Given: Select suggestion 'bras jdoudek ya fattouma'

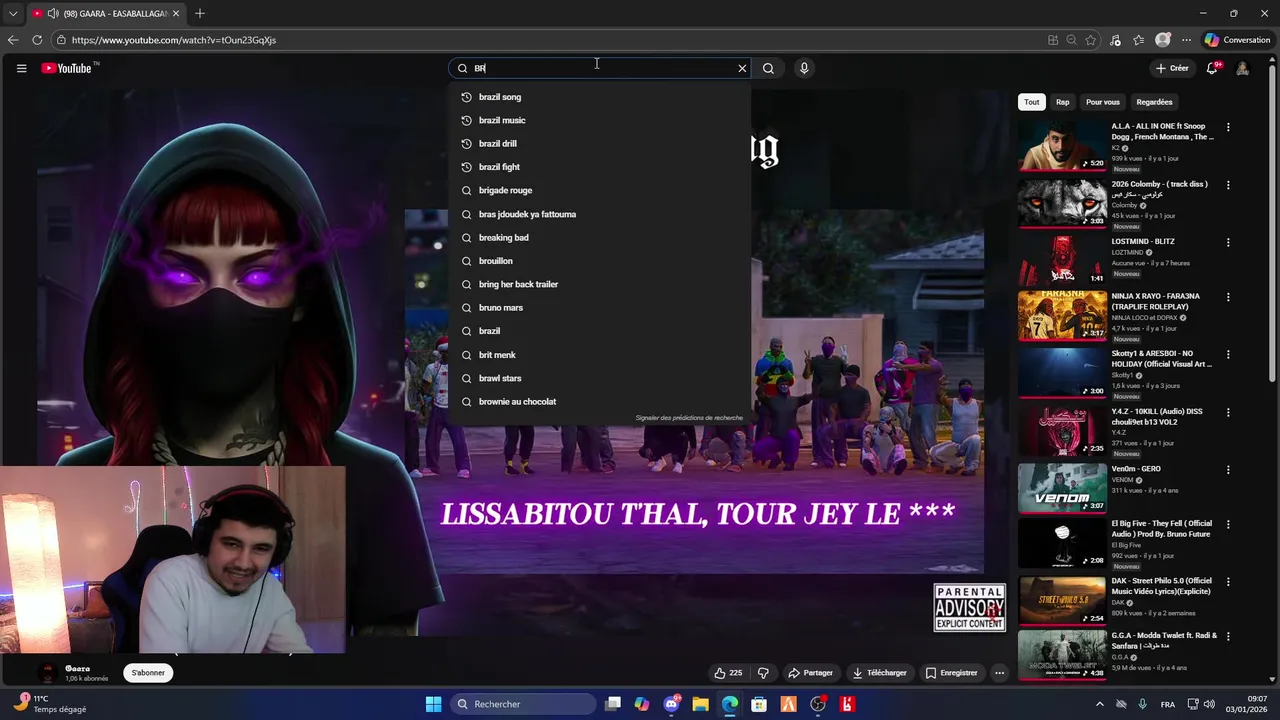Looking at the screenshot, I should [600, 214].
